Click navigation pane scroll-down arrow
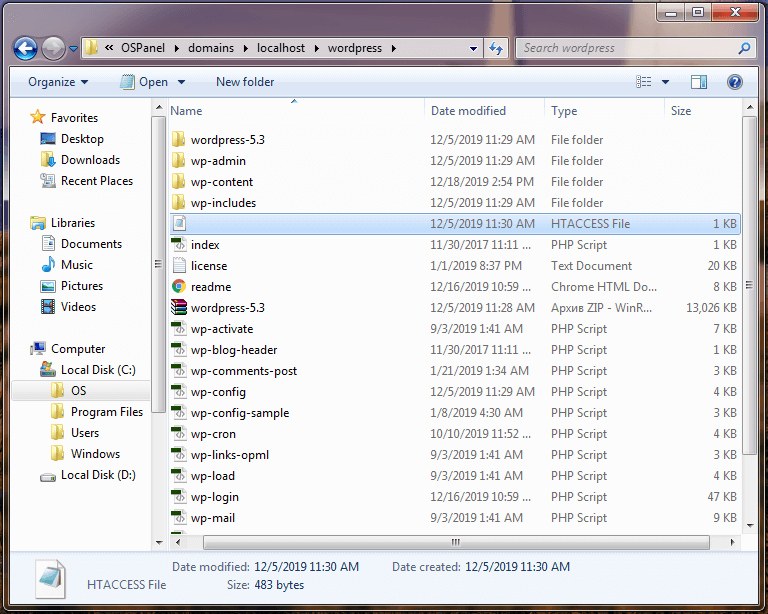Screen dimensions: 768x614 pos(159,543)
